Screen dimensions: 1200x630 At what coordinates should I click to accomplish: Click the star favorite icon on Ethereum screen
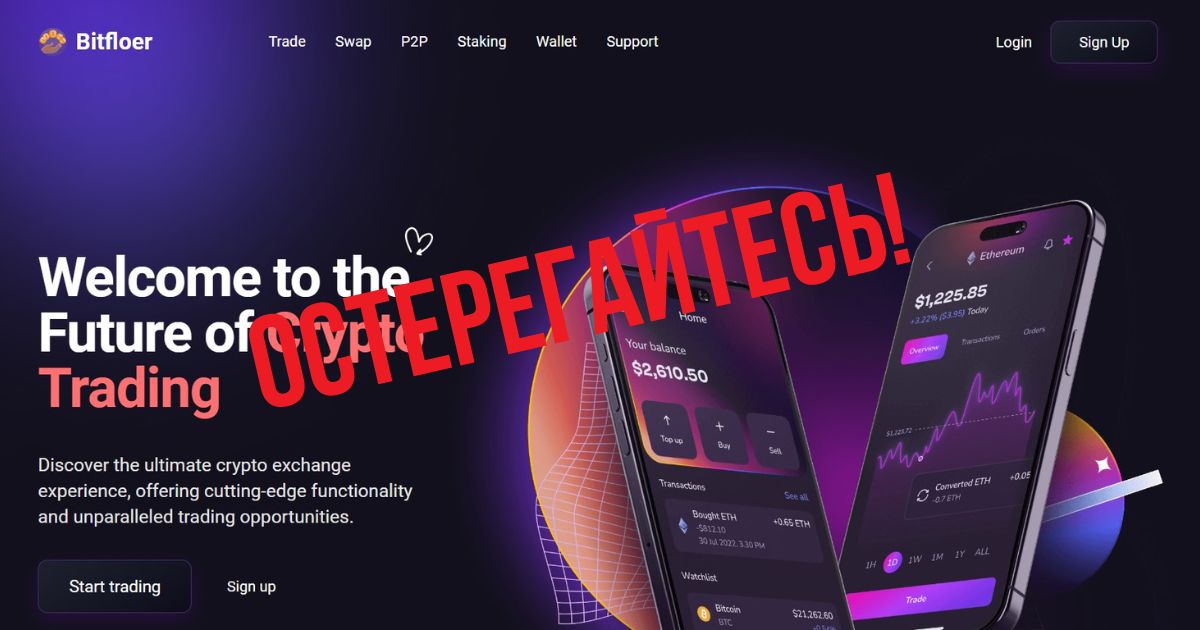[1067, 240]
